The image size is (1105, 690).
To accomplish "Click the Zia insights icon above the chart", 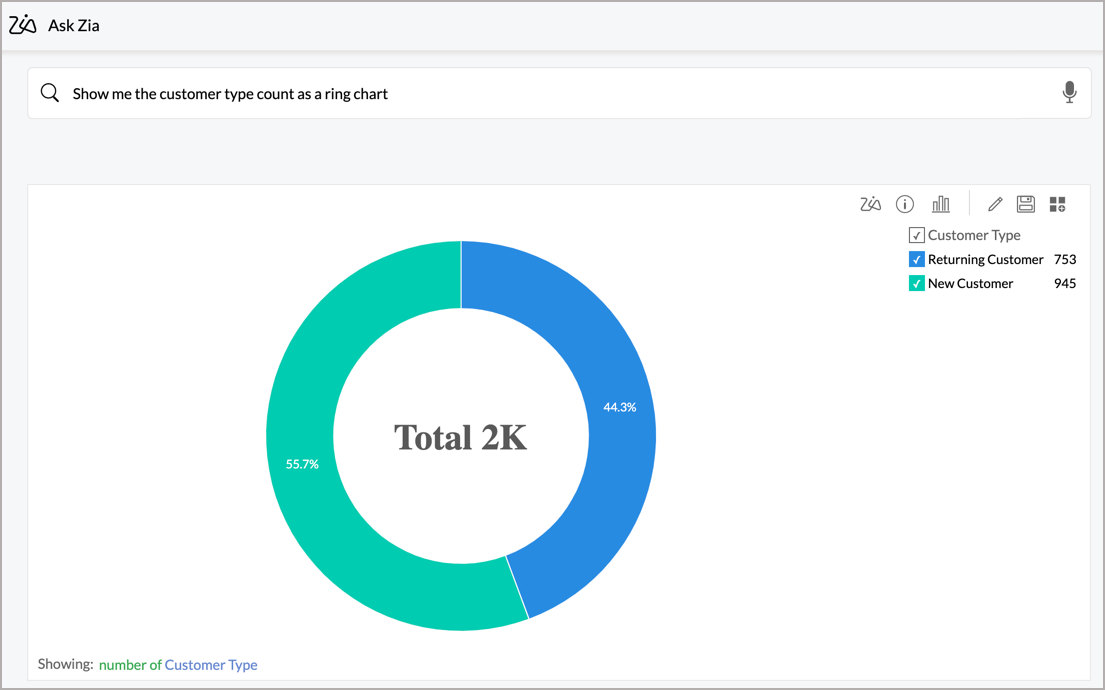I will (870, 204).
